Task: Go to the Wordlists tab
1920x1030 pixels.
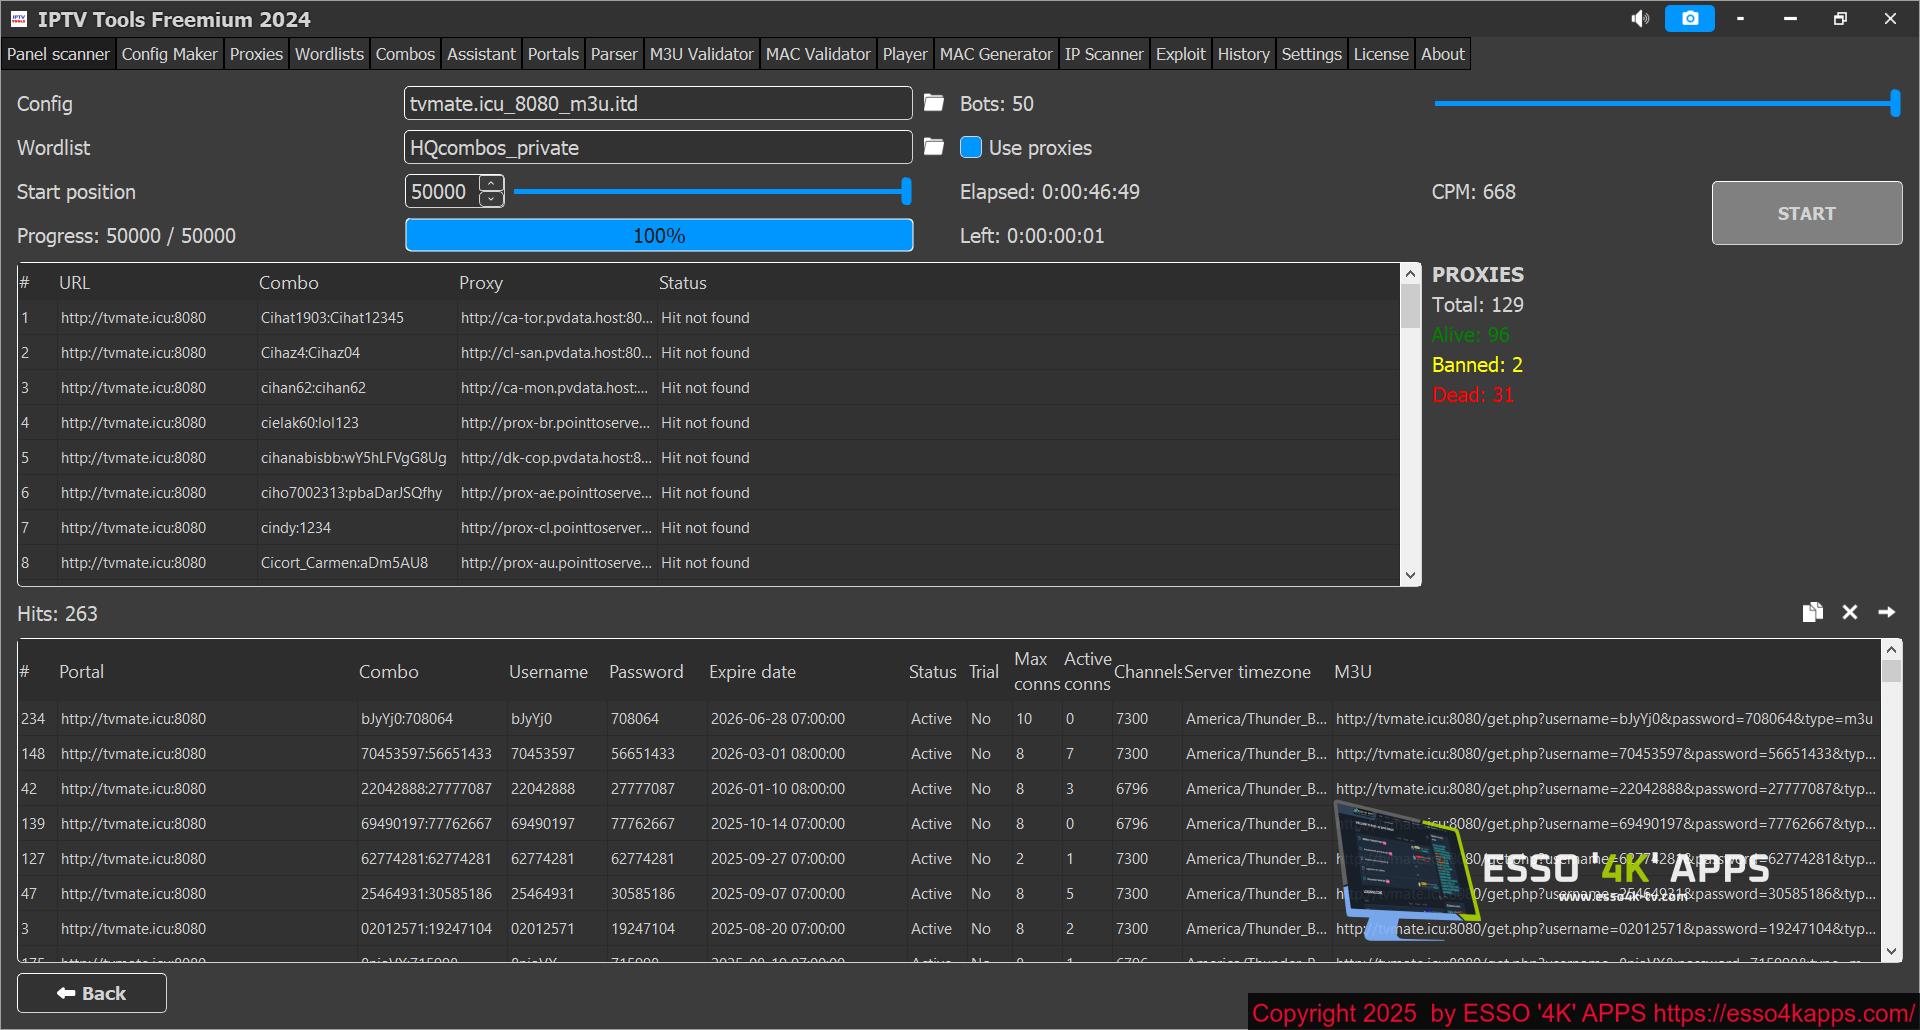Action: coord(329,54)
